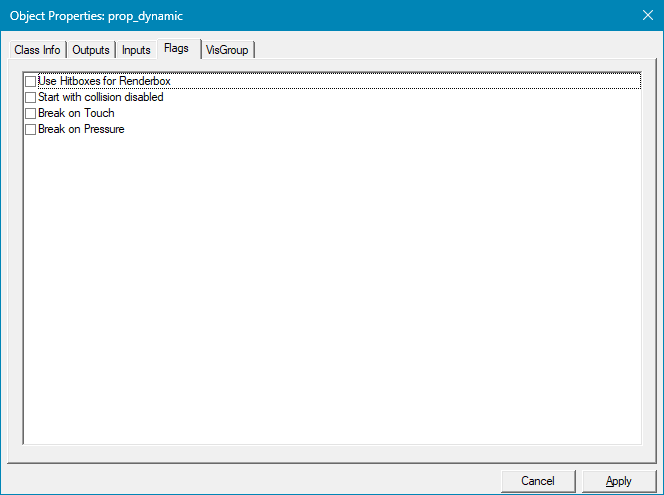664x495 pixels.
Task: Click the Object Properties: prop_dynamic title bar
Action: point(300,16)
